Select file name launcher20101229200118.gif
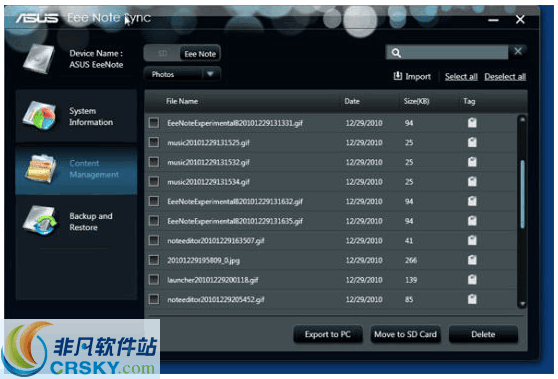This screenshot has width=558, height=379. (x=212, y=280)
